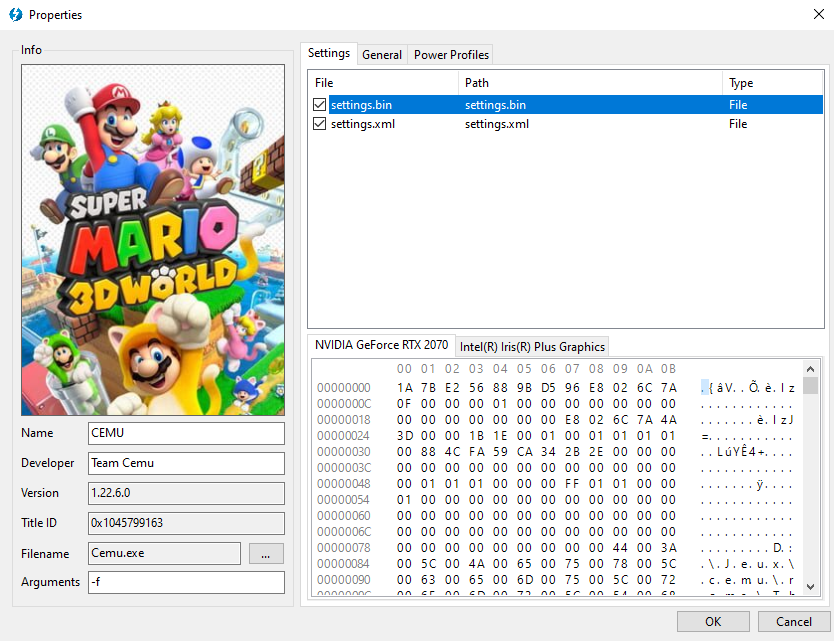
Task: Click the app lightning icon in title bar
Action: pyautogui.click(x=16, y=14)
